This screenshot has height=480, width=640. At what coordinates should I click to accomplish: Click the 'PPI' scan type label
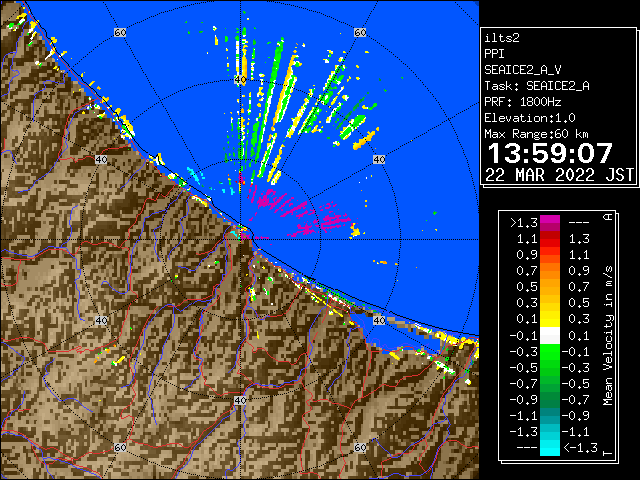[x=494, y=54]
